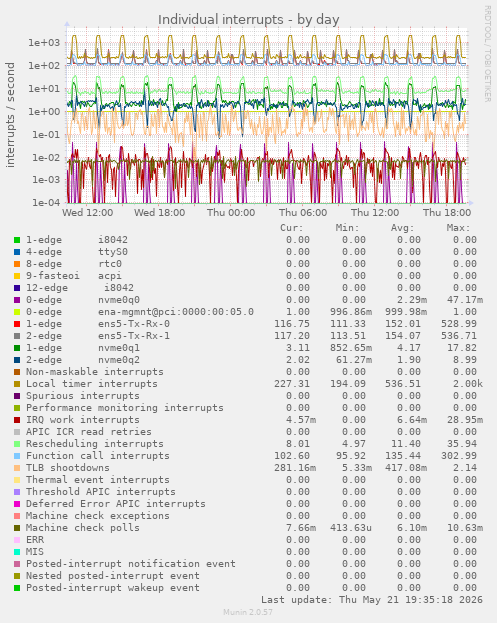Click the purple swatch beside nvme0q0
The width and height of the screenshot is (497, 623).
(17, 300)
